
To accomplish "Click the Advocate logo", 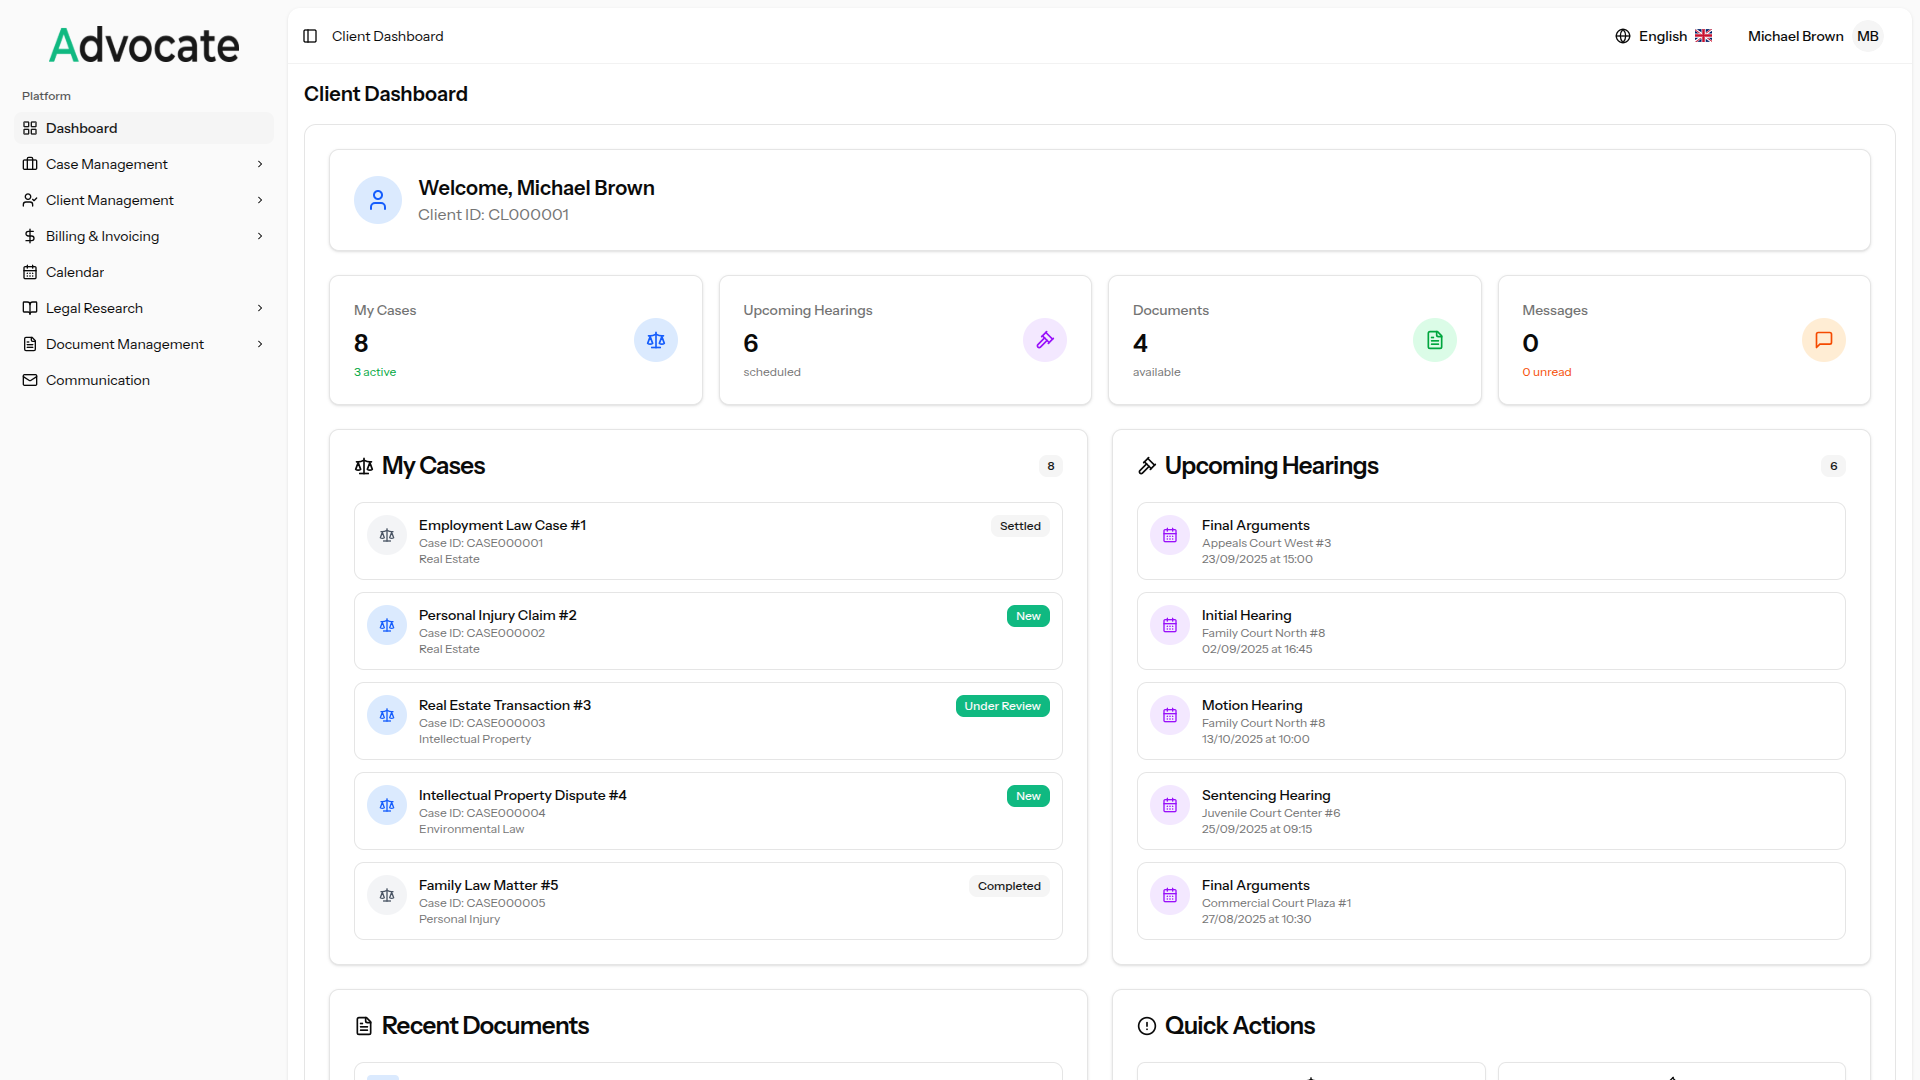I will point(145,45).
